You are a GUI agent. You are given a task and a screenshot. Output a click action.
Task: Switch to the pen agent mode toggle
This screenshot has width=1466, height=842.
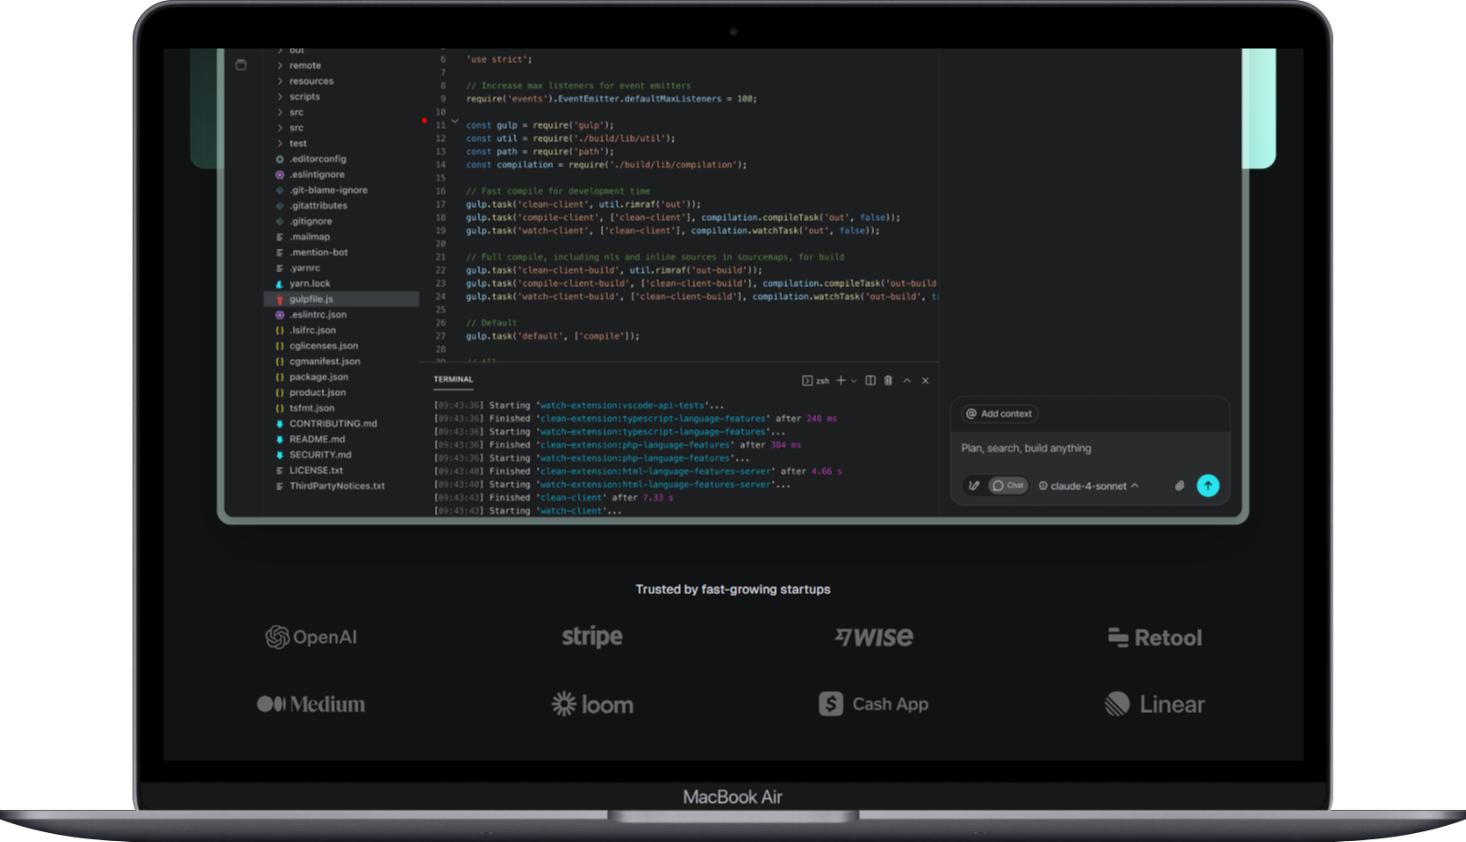pos(973,486)
